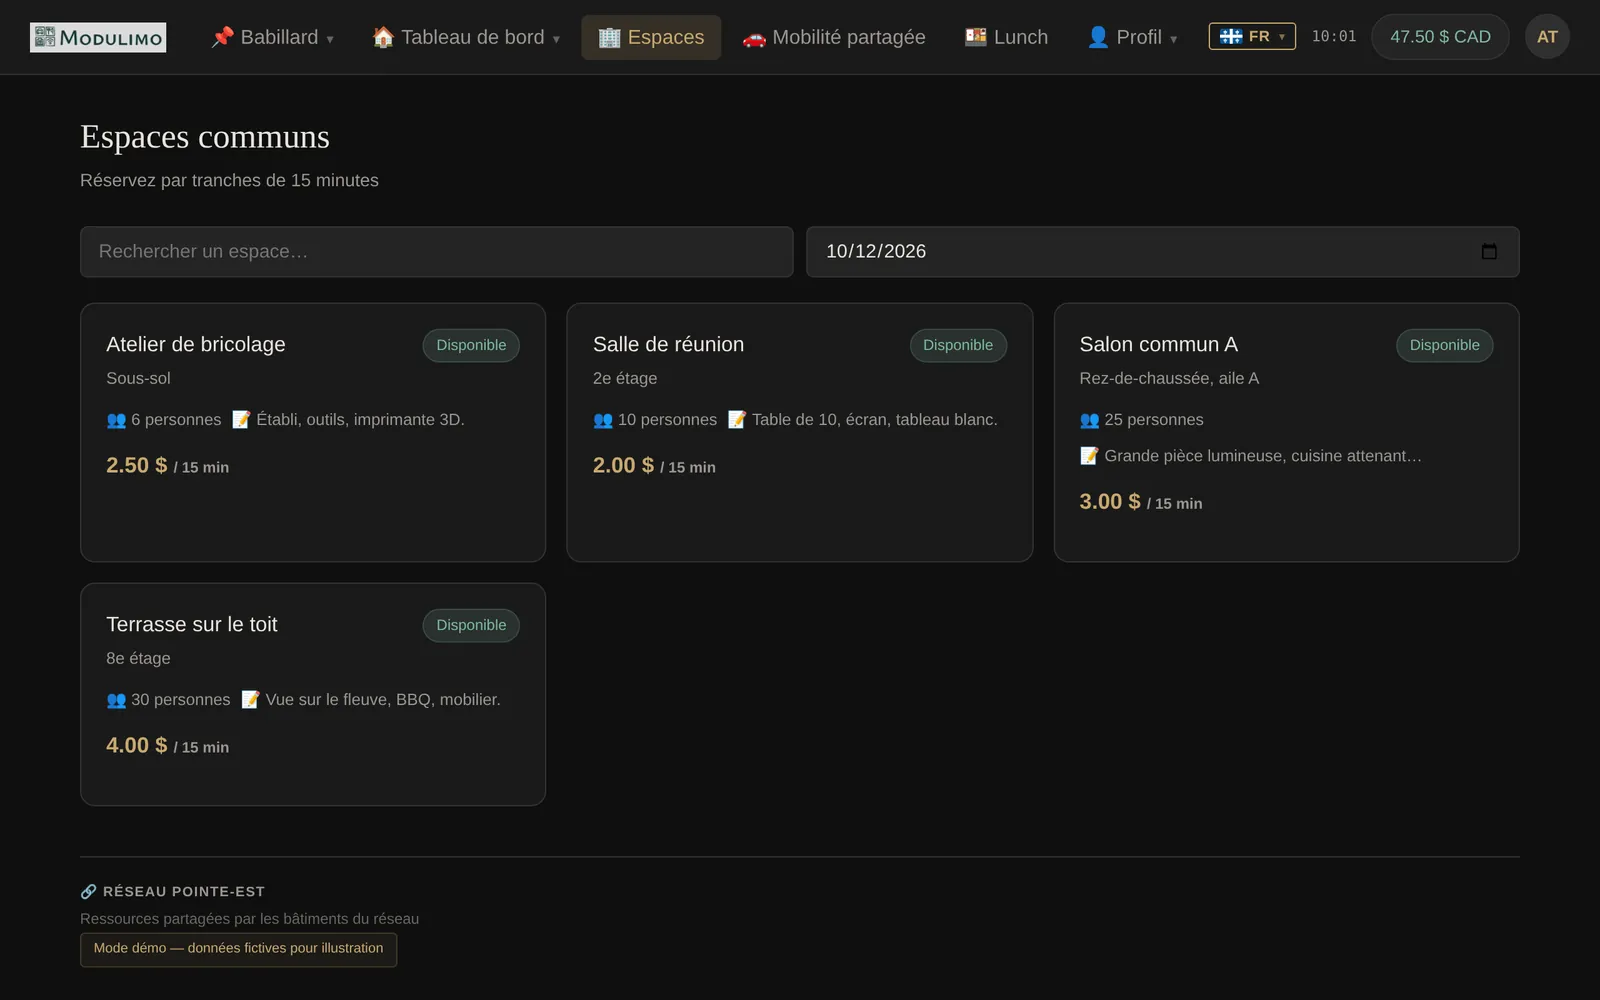Click the 47.50 $ CAD balance button
Screen dimensions: 1600x1000
click(x=1440, y=37)
